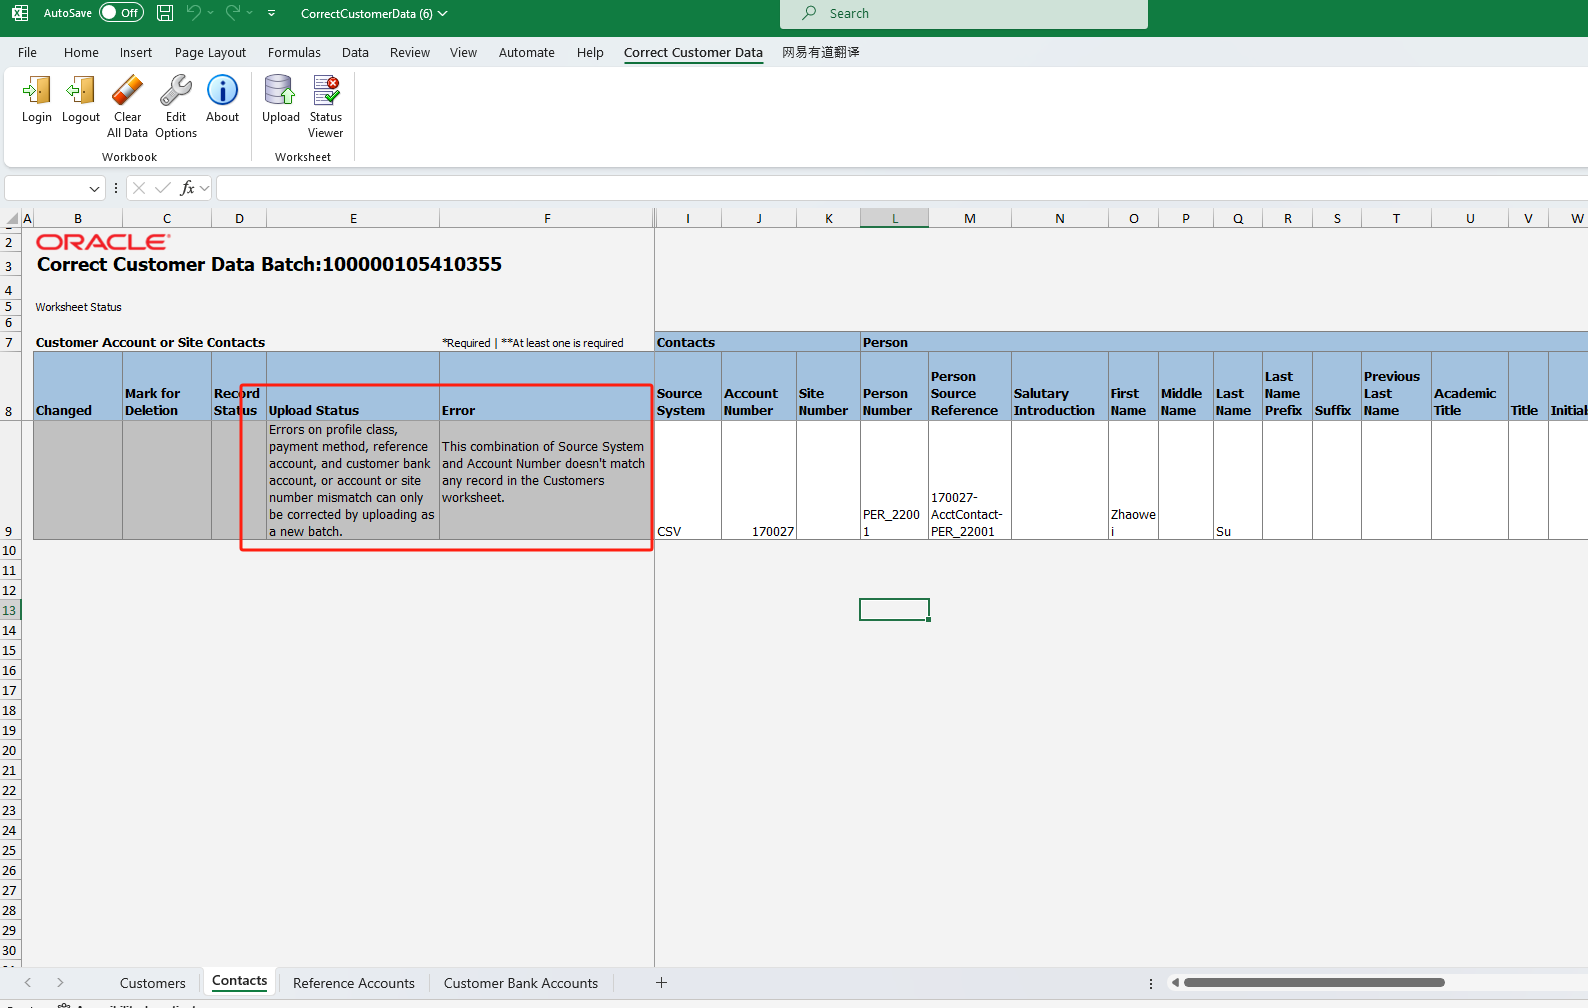
Task: Click scroll-left arrow of horizontal scrollbar
Action: 1175,983
